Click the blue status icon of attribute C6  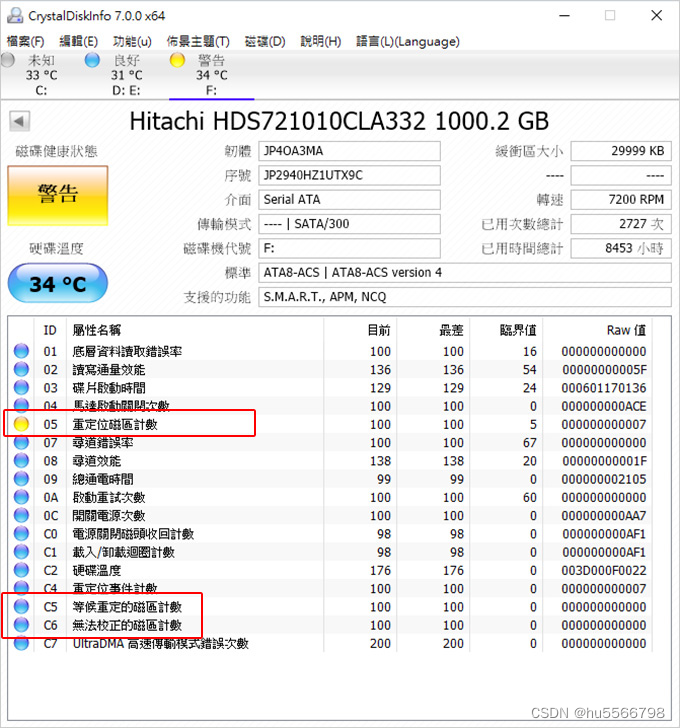point(21,624)
